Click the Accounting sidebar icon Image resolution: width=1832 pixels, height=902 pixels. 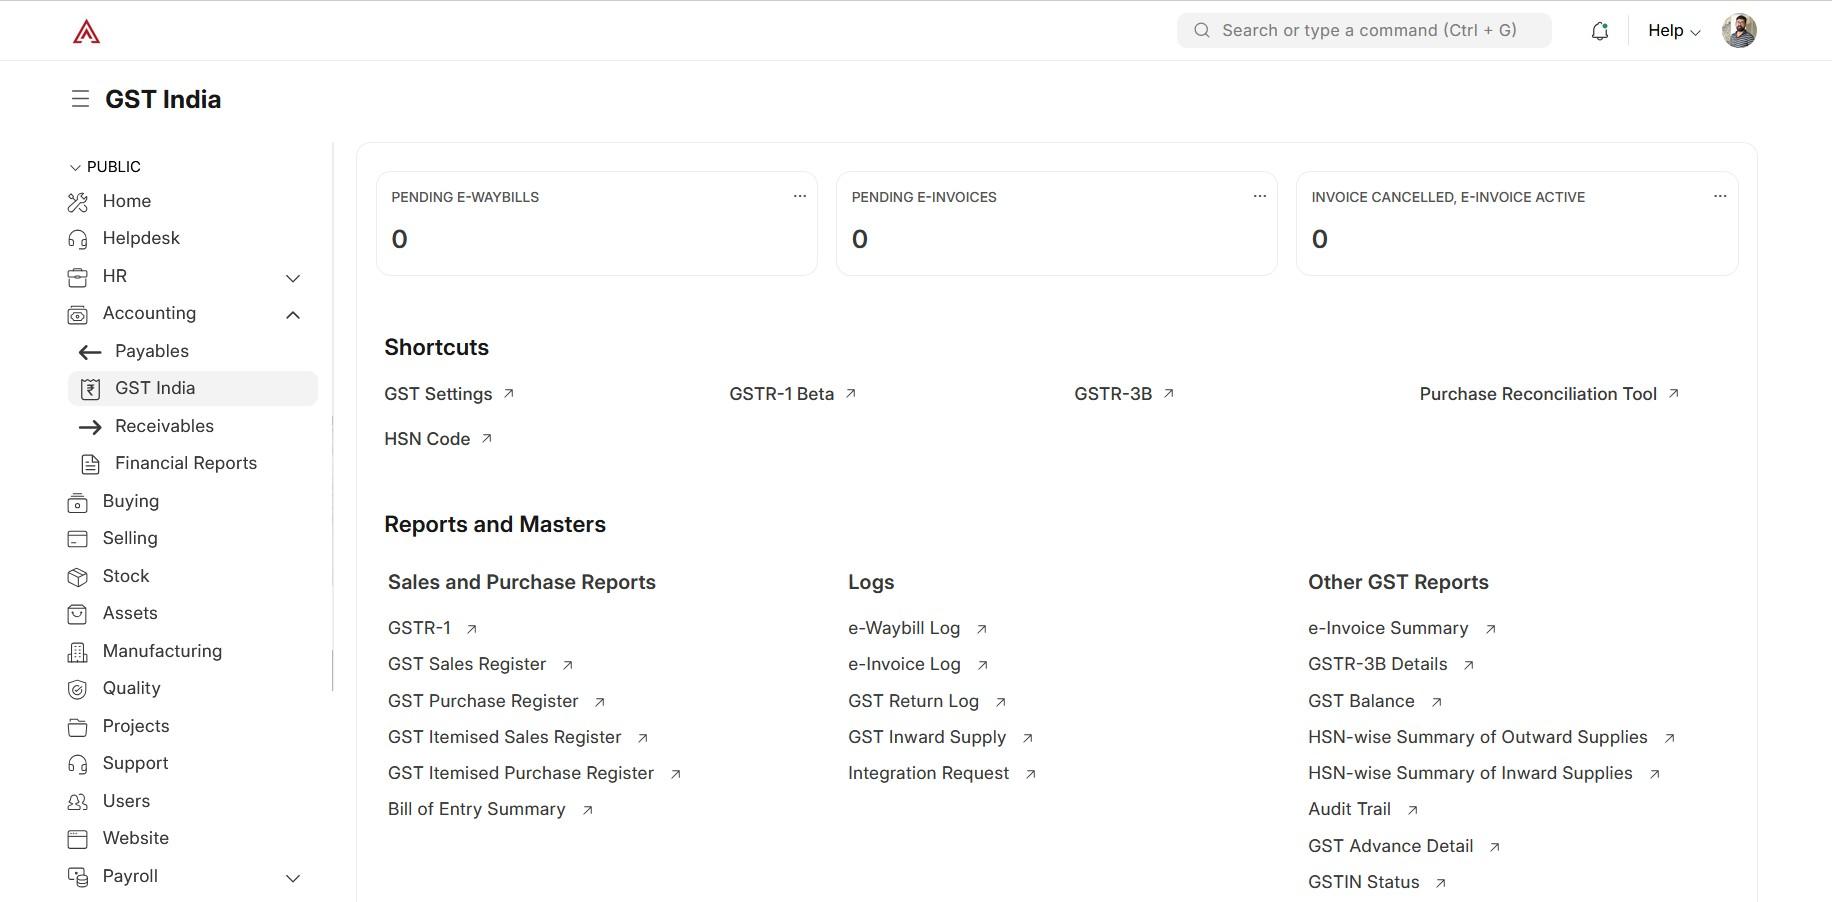click(x=78, y=314)
